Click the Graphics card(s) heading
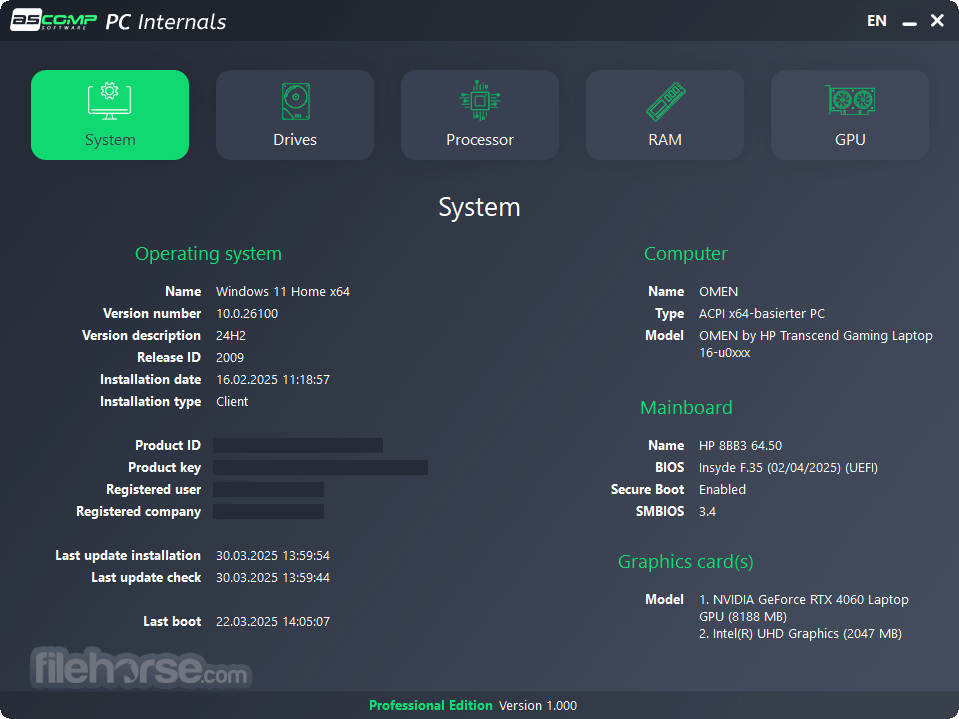 (686, 562)
